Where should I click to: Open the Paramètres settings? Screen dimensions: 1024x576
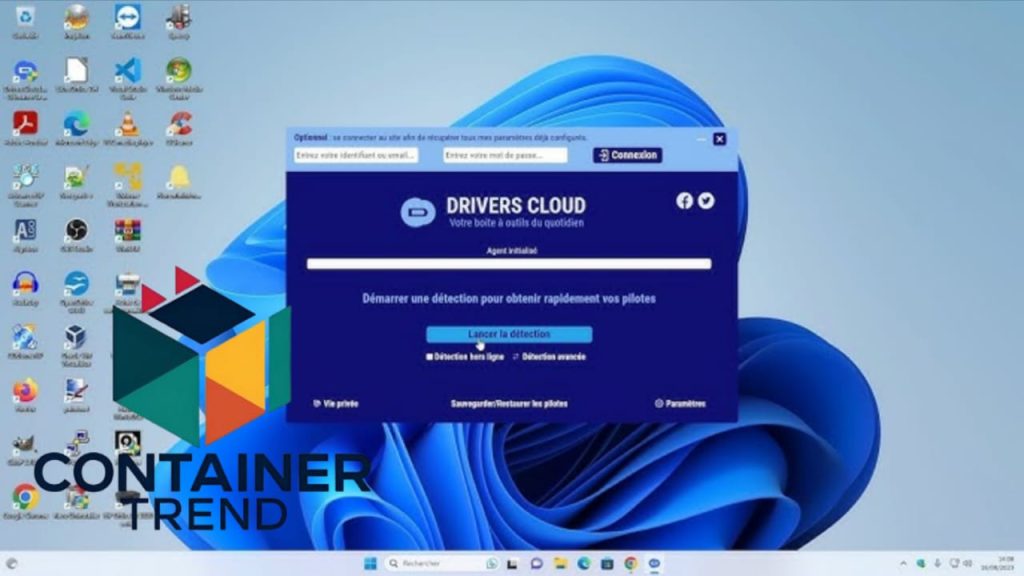(x=680, y=404)
